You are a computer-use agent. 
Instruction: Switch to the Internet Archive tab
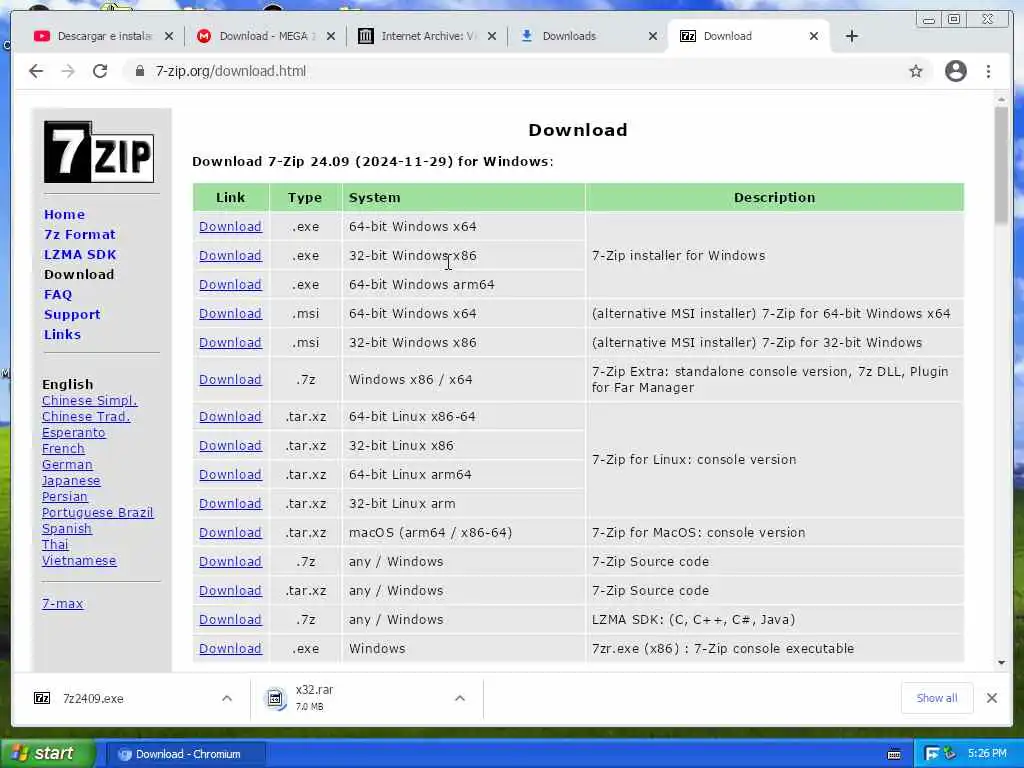428,36
